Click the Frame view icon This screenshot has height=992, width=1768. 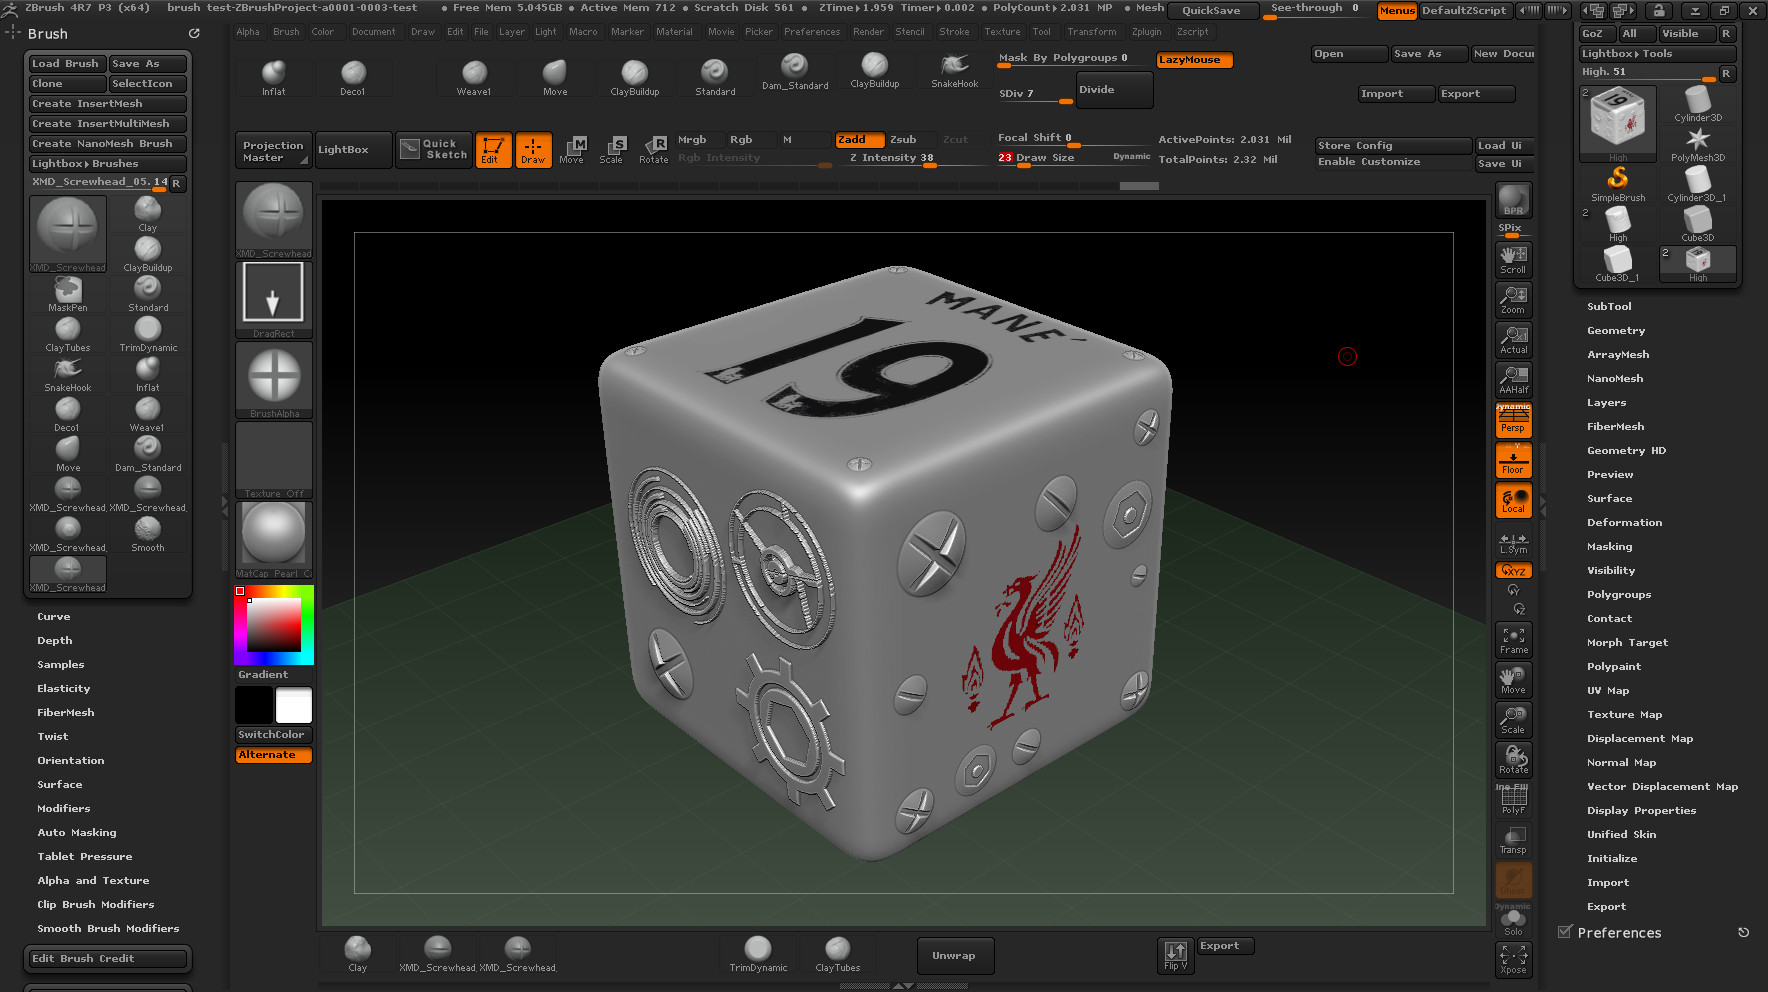(1513, 640)
